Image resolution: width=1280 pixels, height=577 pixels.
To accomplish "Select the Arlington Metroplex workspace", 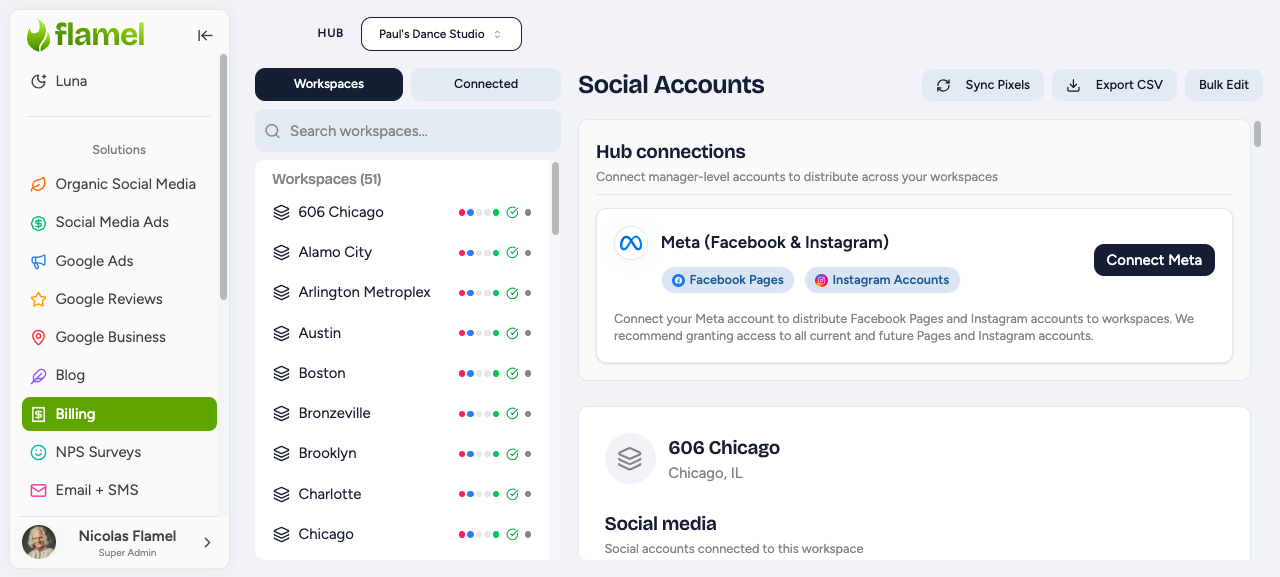I will pyautogui.click(x=402, y=292).
